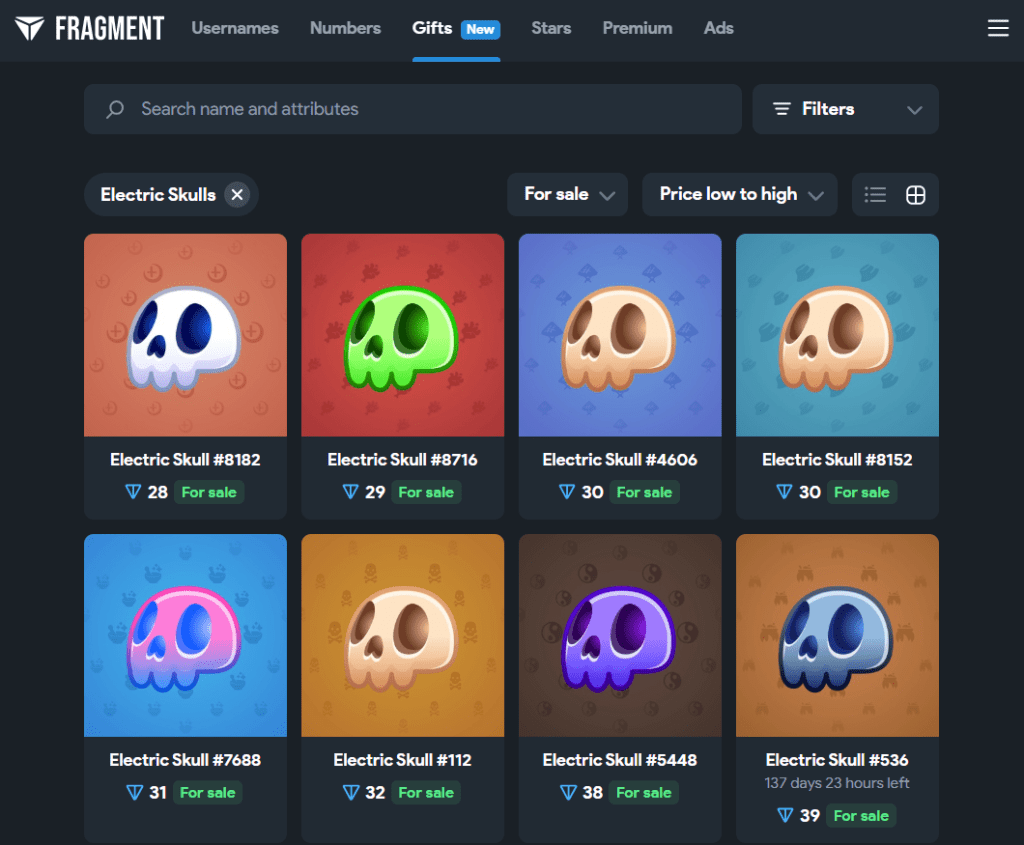Open the pink Electric Skull #7688 image
Image resolution: width=1024 pixels, height=845 pixels.
185,635
